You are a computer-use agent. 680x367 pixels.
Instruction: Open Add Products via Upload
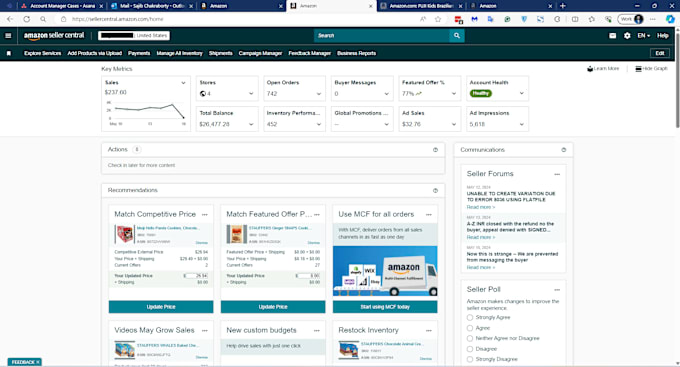[x=95, y=53]
